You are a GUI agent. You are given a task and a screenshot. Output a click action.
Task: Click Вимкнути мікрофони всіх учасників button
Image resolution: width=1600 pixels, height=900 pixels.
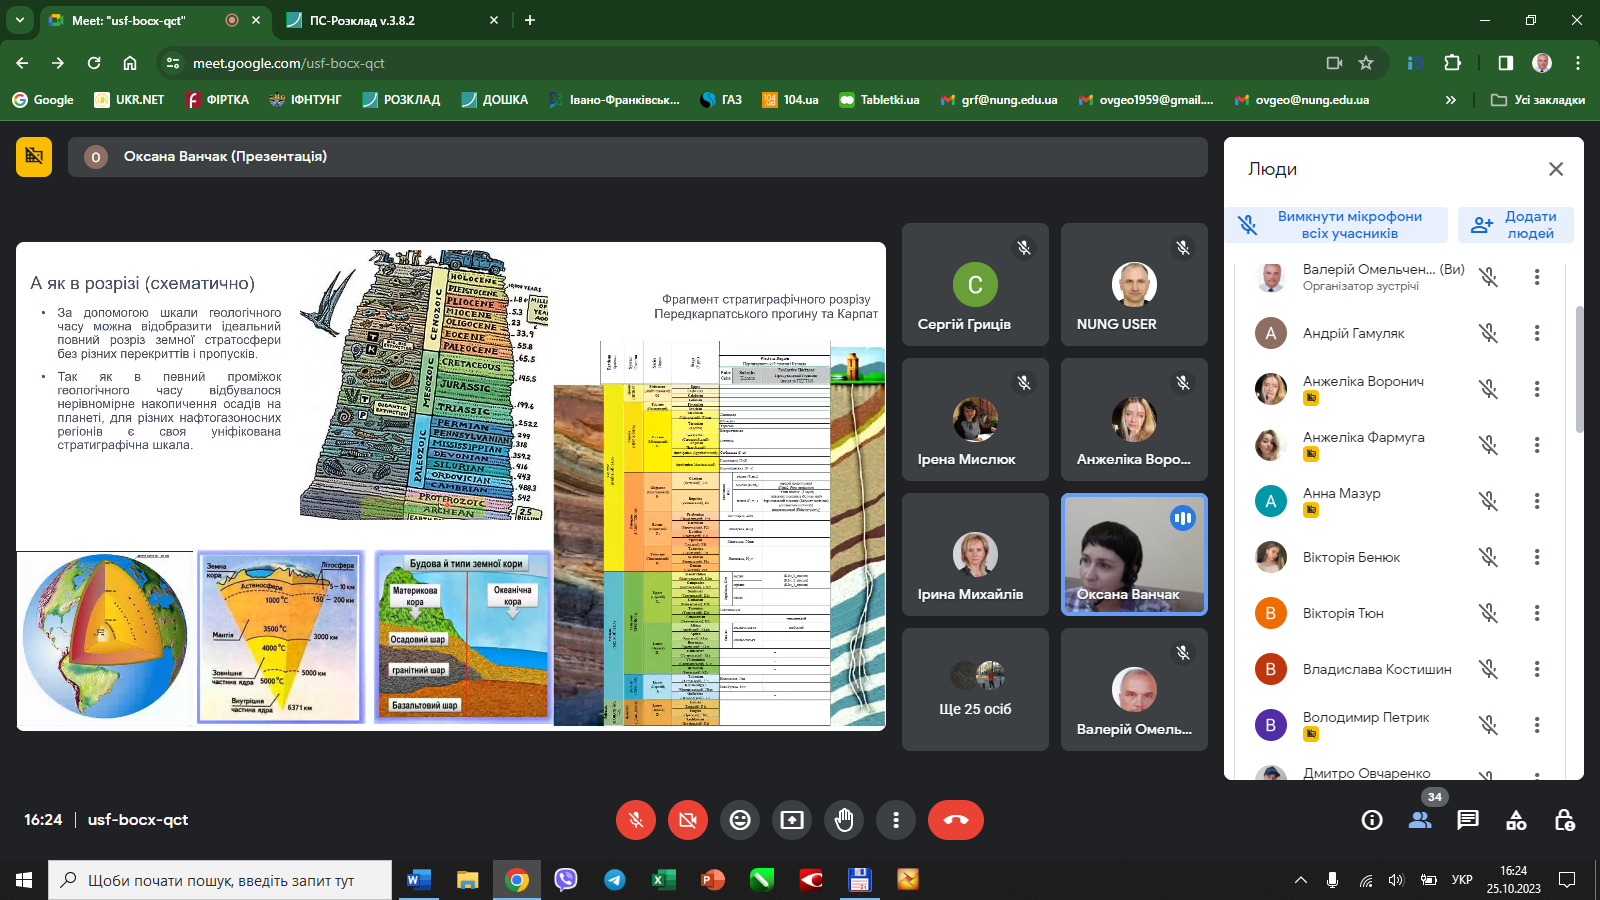click(1337, 225)
